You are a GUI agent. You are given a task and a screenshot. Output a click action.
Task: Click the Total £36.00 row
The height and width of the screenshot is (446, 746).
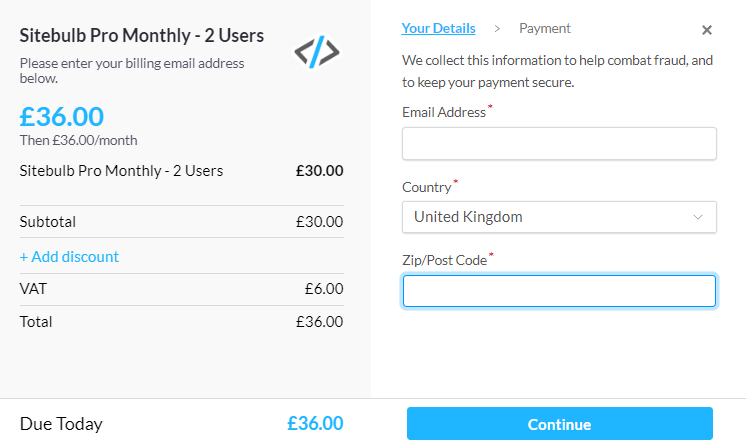point(181,322)
